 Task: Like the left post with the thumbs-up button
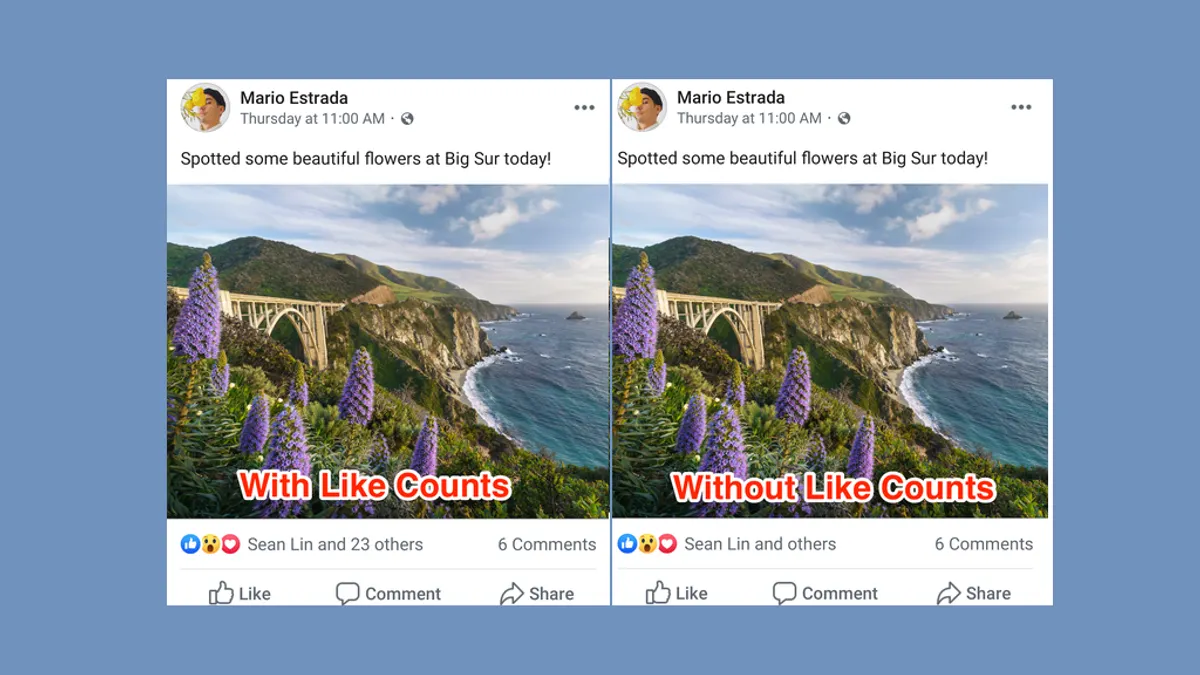pos(240,593)
